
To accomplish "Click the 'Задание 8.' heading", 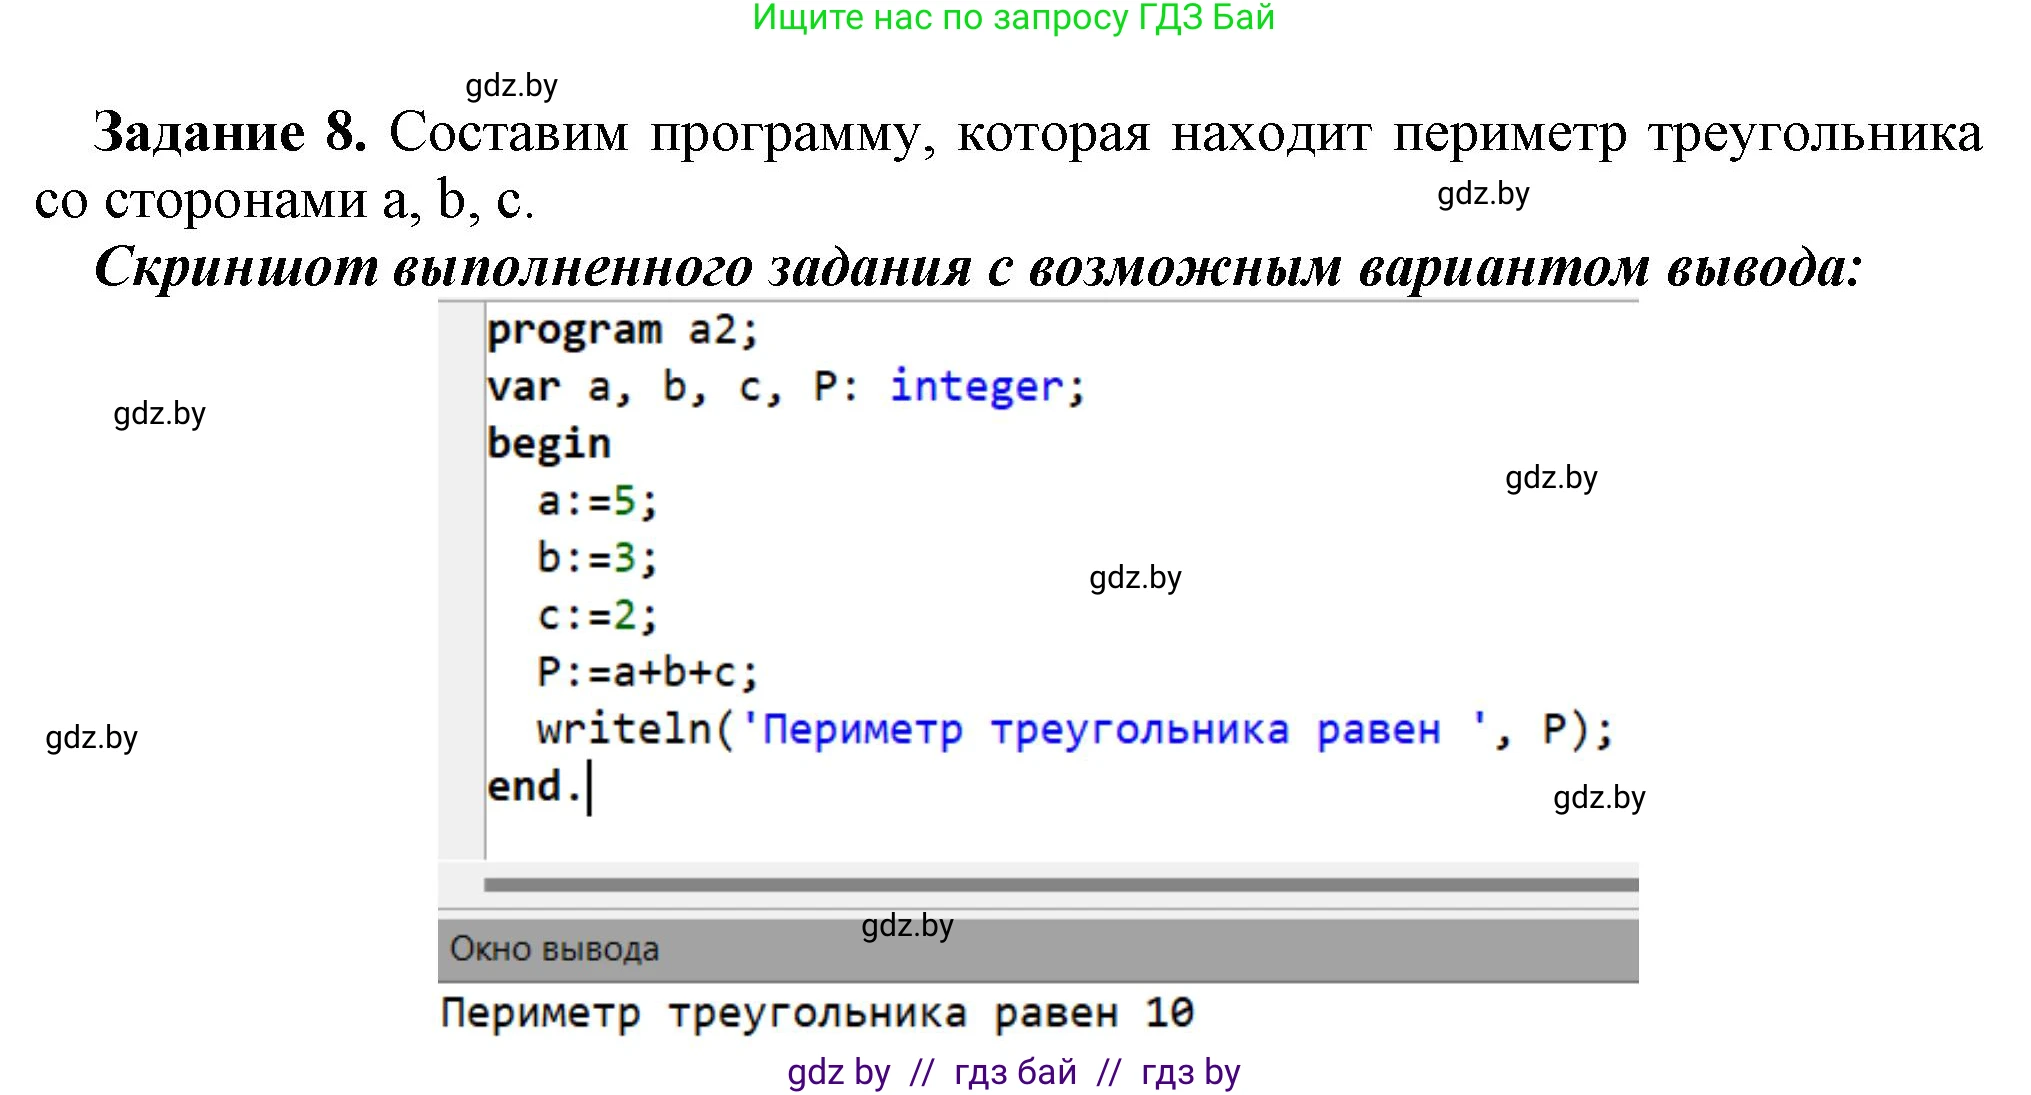I will 229,132.
